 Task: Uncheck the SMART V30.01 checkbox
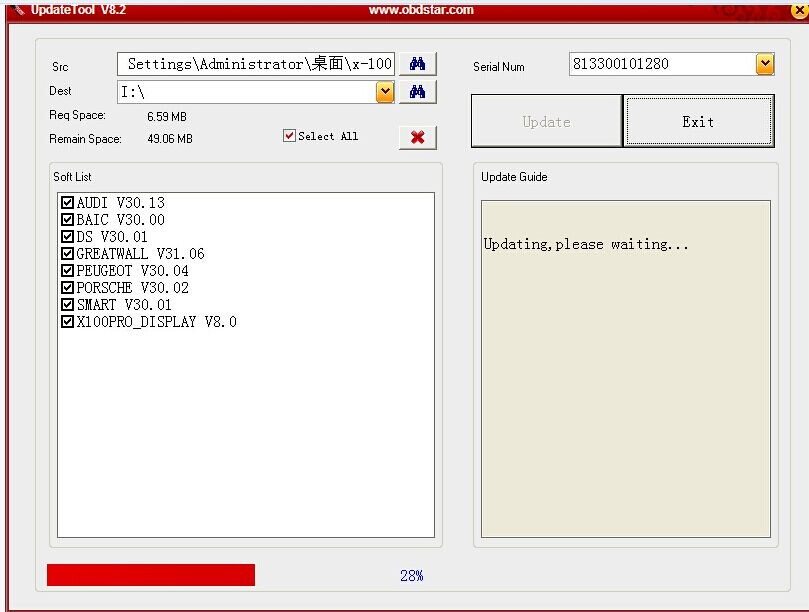(x=68, y=305)
